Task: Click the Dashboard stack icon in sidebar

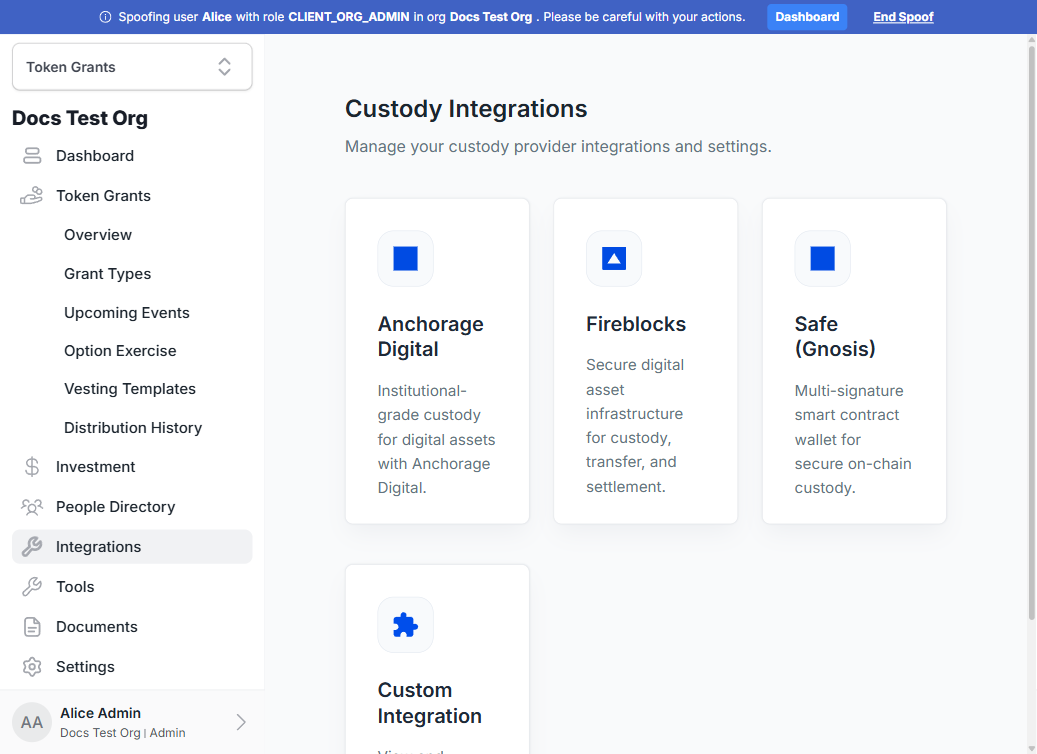Action: click(x=32, y=155)
